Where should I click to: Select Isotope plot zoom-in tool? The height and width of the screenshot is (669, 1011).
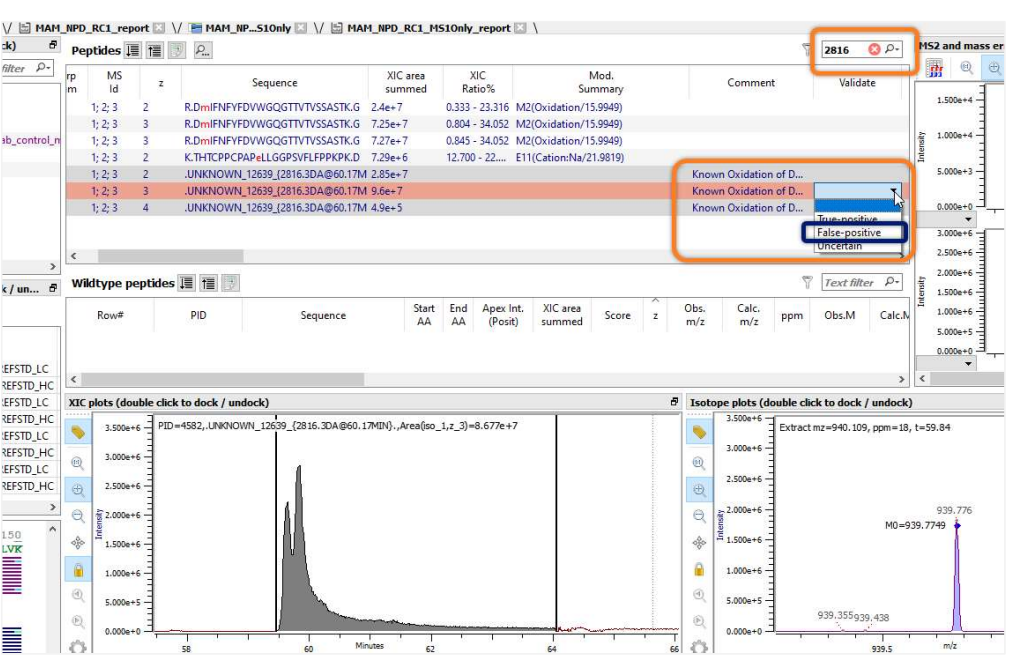pos(700,490)
